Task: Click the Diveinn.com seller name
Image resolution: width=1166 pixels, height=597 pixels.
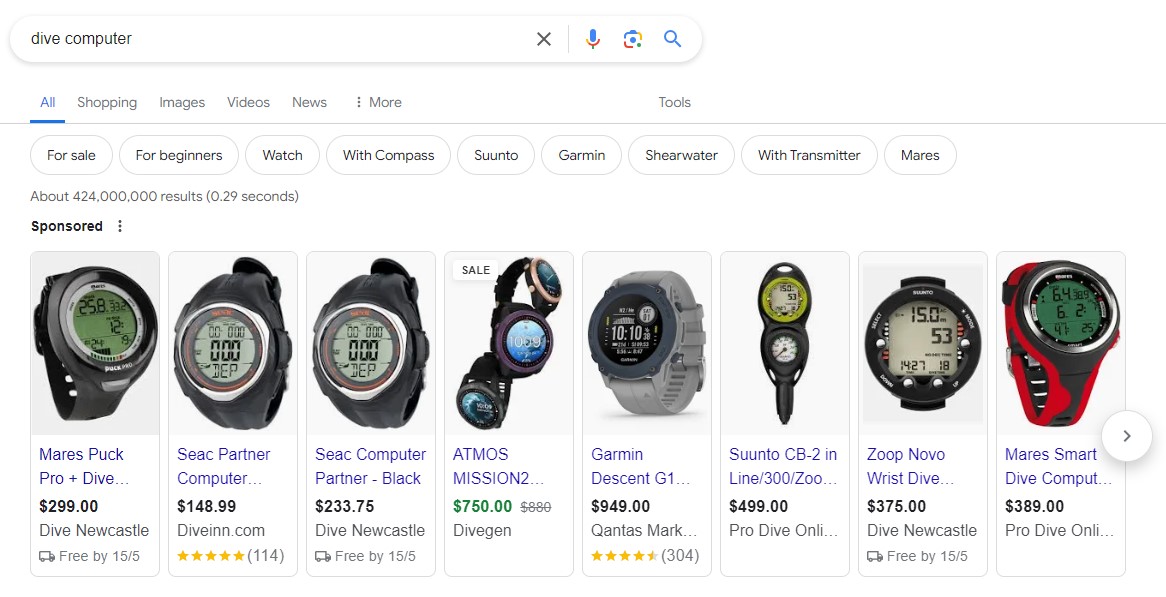Action: click(x=221, y=531)
